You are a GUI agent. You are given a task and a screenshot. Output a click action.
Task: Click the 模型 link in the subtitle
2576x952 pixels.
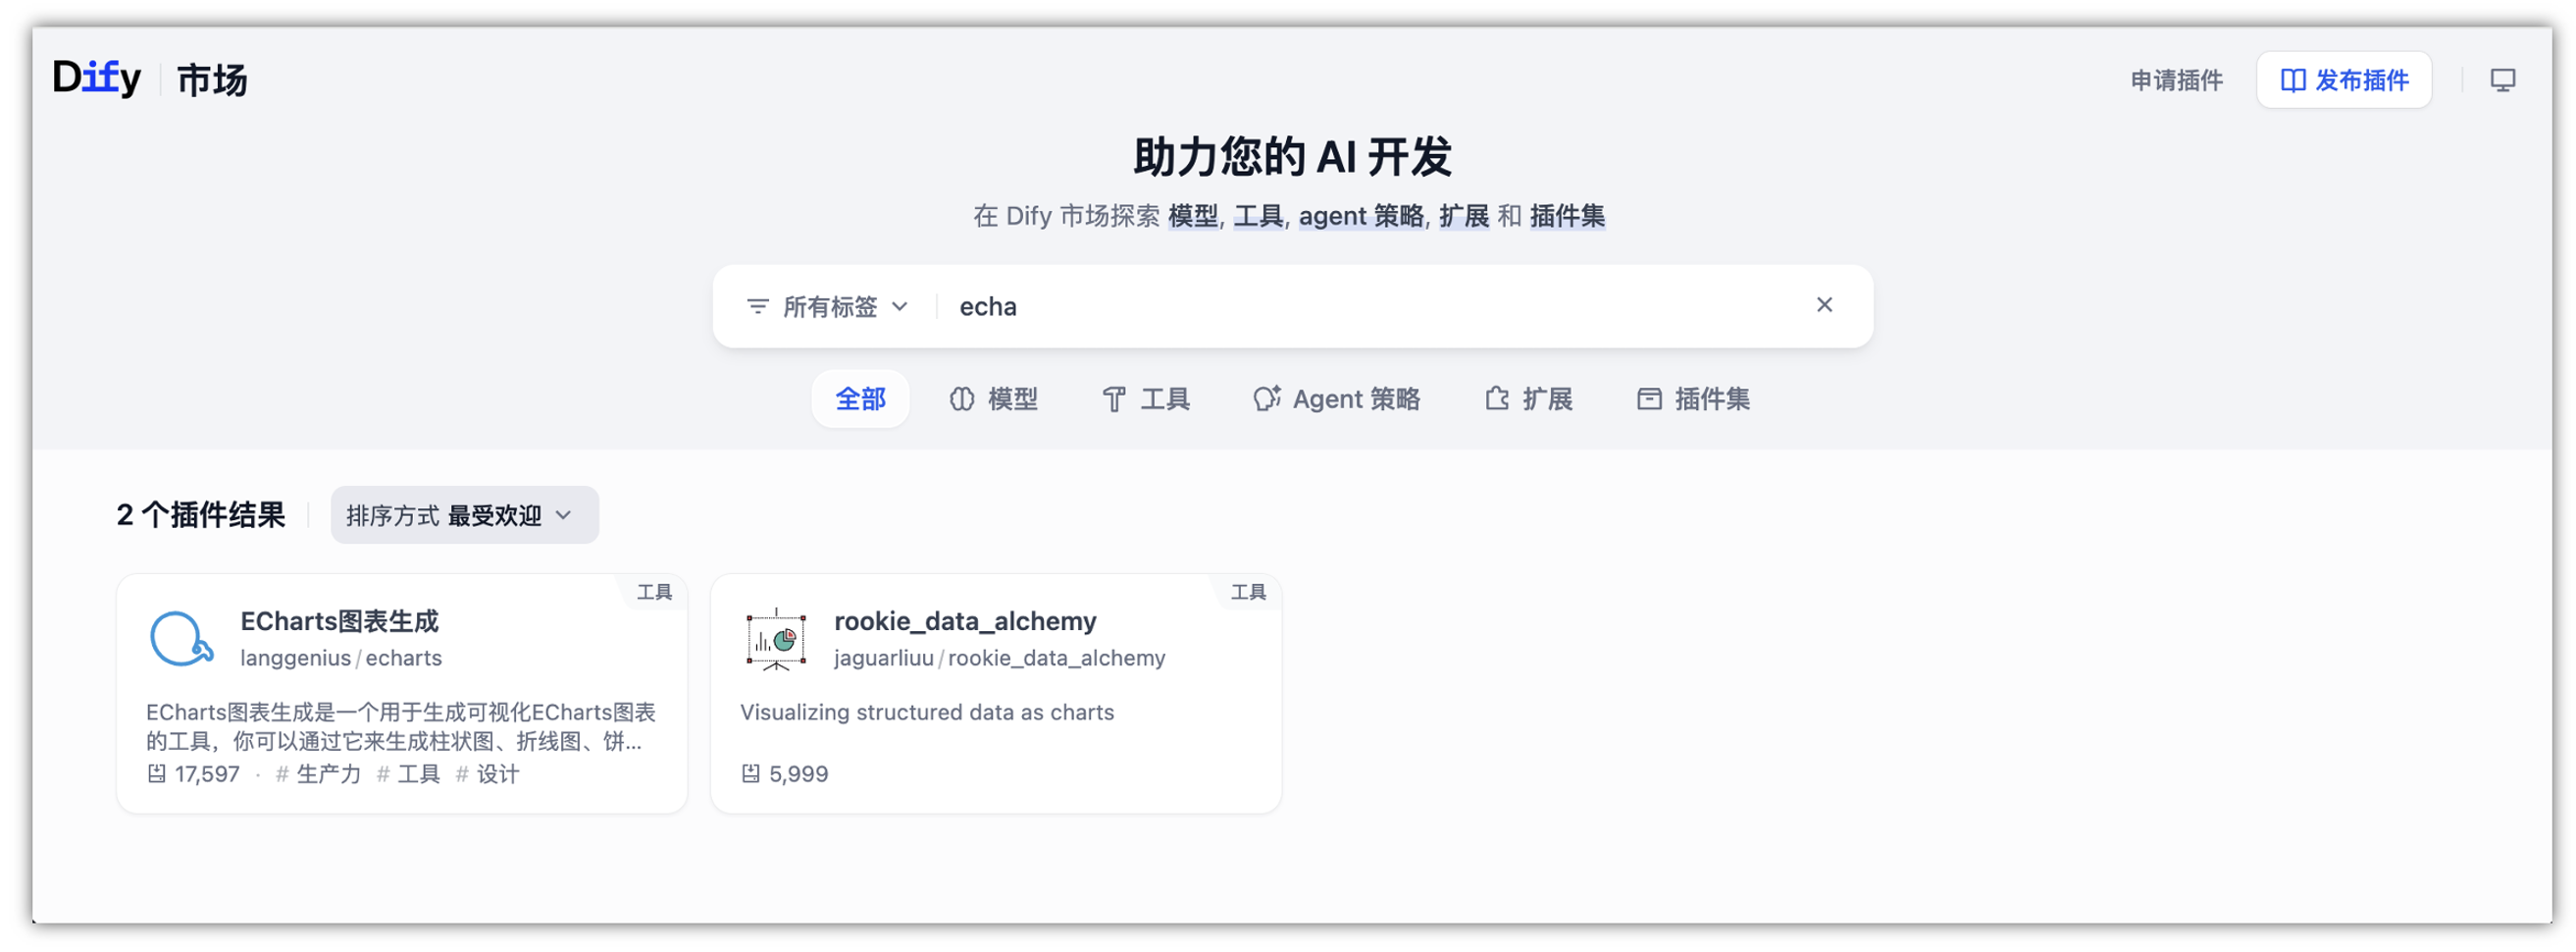click(1193, 216)
